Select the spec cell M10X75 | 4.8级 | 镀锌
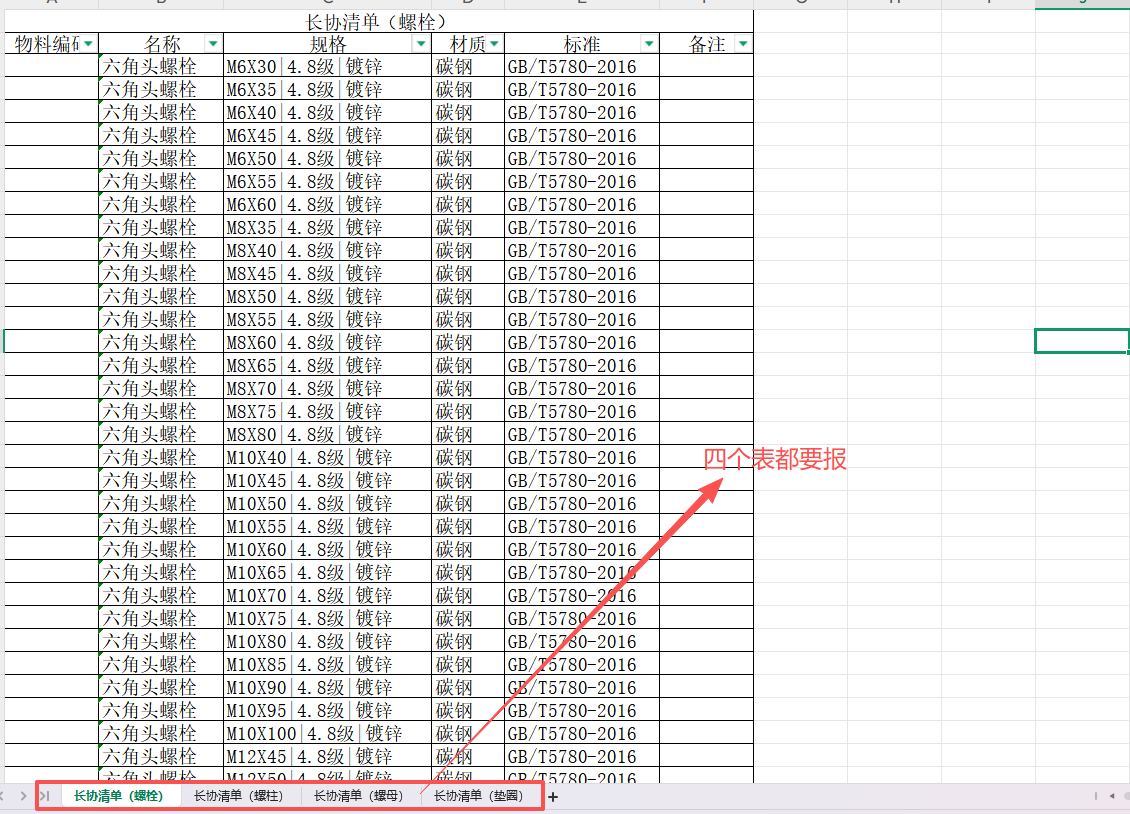 coord(327,619)
